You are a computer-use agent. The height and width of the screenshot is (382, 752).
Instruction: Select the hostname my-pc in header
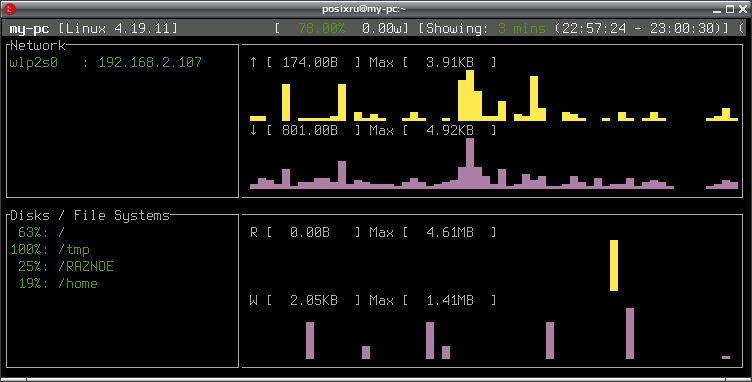tap(29, 28)
